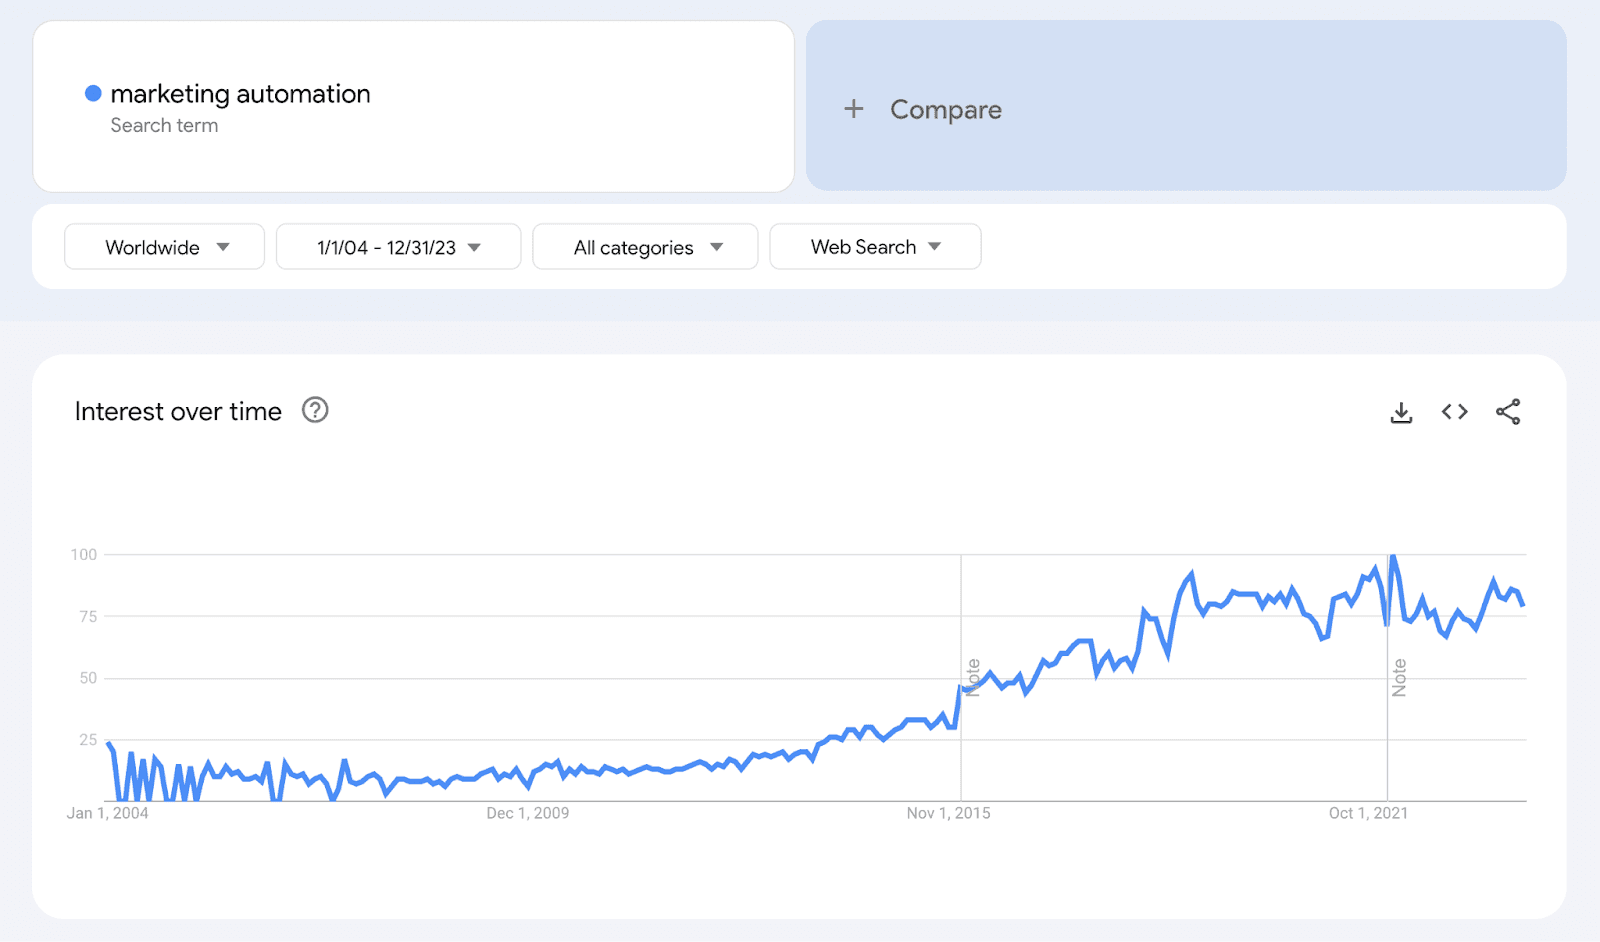Download the chart data as CSV
The image size is (1600, 942).
1401,411
